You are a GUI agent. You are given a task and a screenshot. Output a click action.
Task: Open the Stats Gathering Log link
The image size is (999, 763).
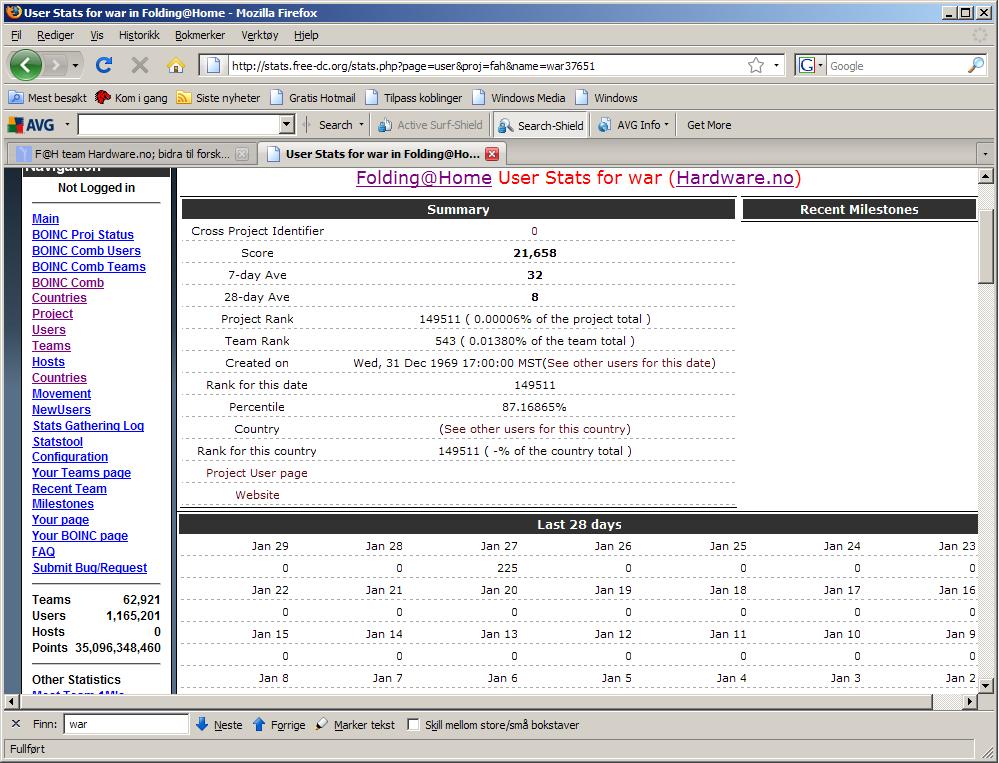pos(88,425)
